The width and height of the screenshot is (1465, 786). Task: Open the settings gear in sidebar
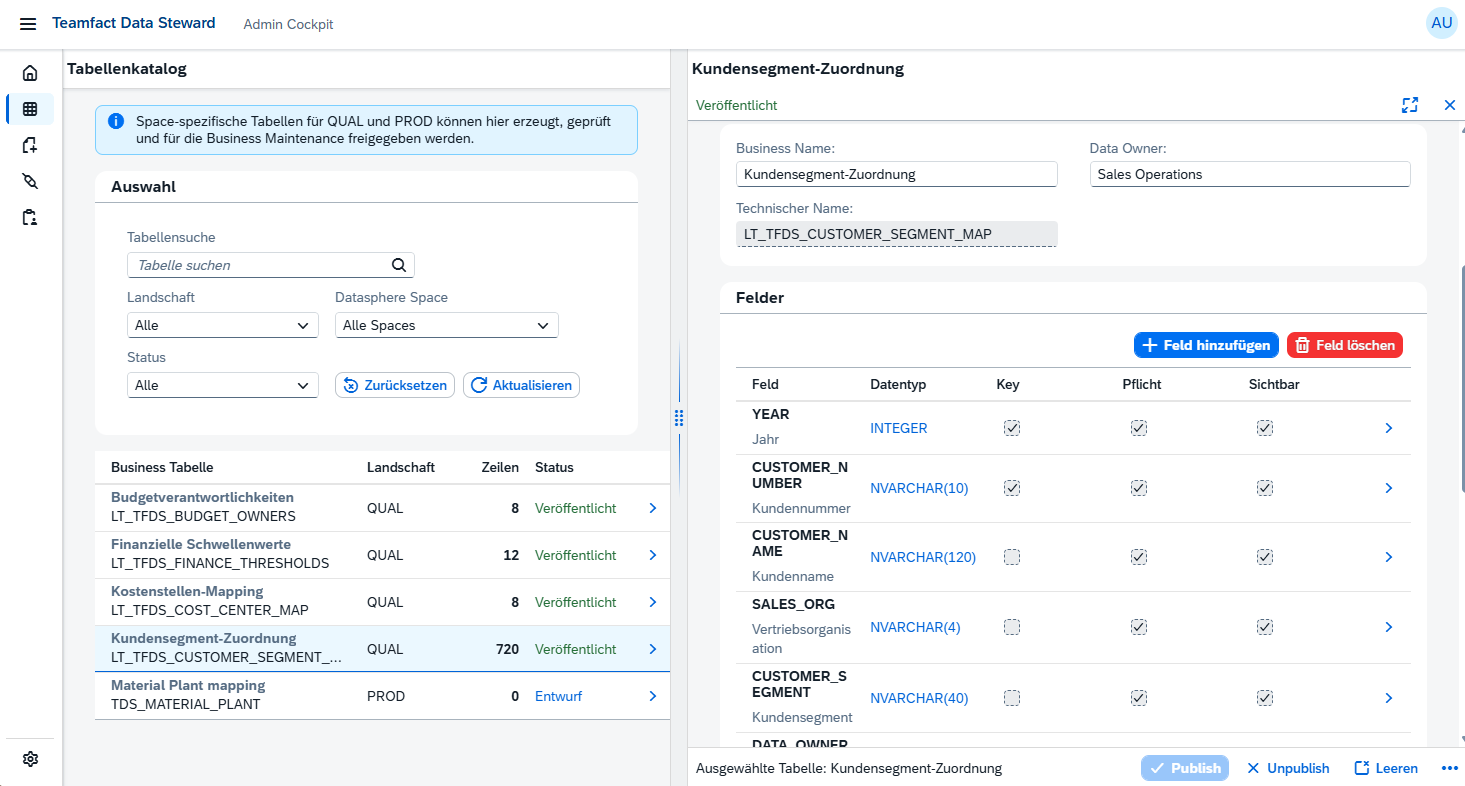[30, 759]
